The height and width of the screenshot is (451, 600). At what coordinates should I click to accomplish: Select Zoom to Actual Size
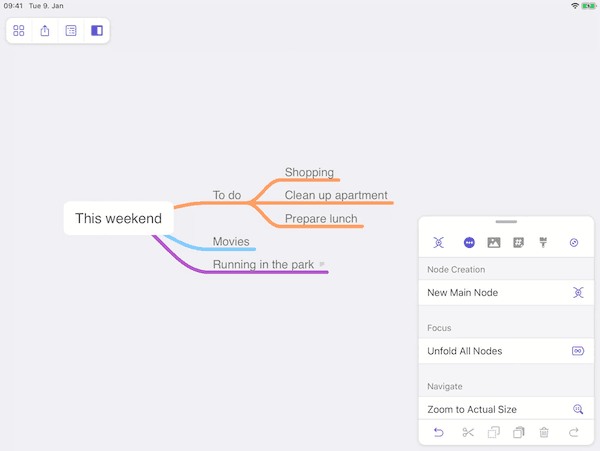pyautogui.click(x=506, y=409)
